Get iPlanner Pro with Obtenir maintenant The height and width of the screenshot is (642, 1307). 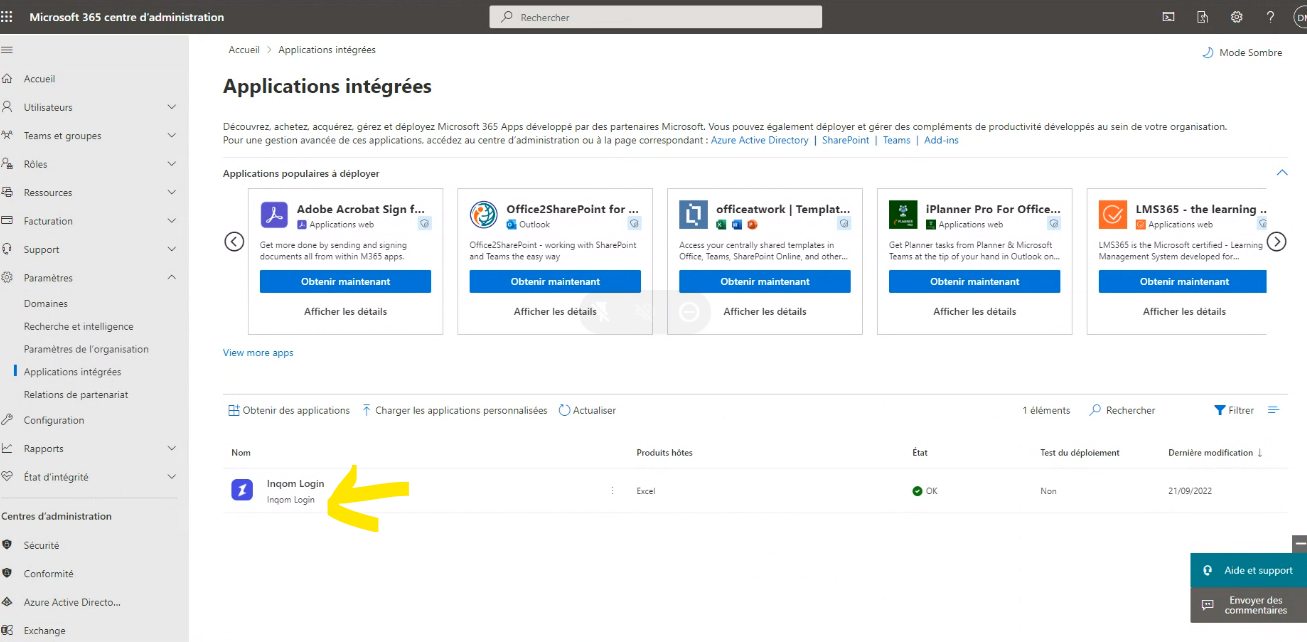(974, 282)
